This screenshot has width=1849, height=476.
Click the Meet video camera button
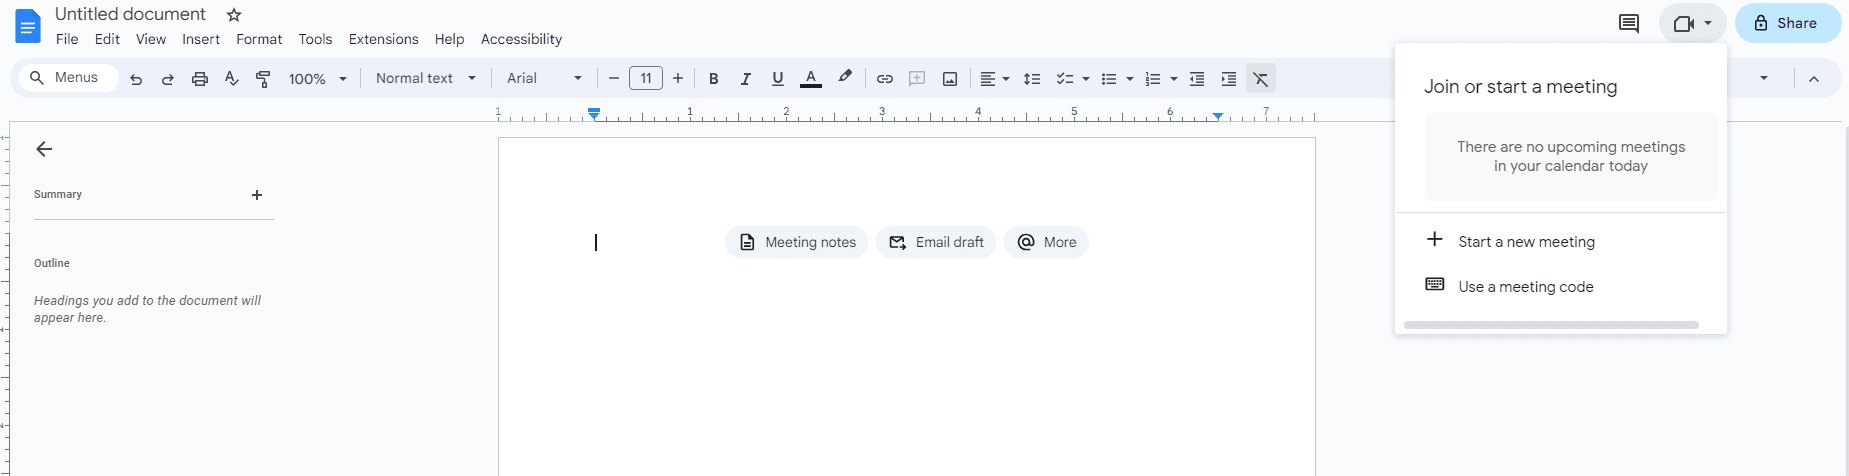(1692, 23)
